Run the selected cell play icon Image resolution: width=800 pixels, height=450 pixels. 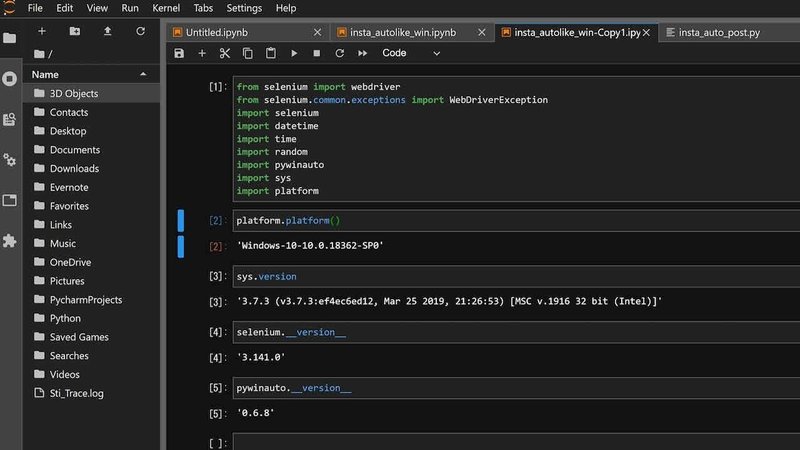(294, 53)
